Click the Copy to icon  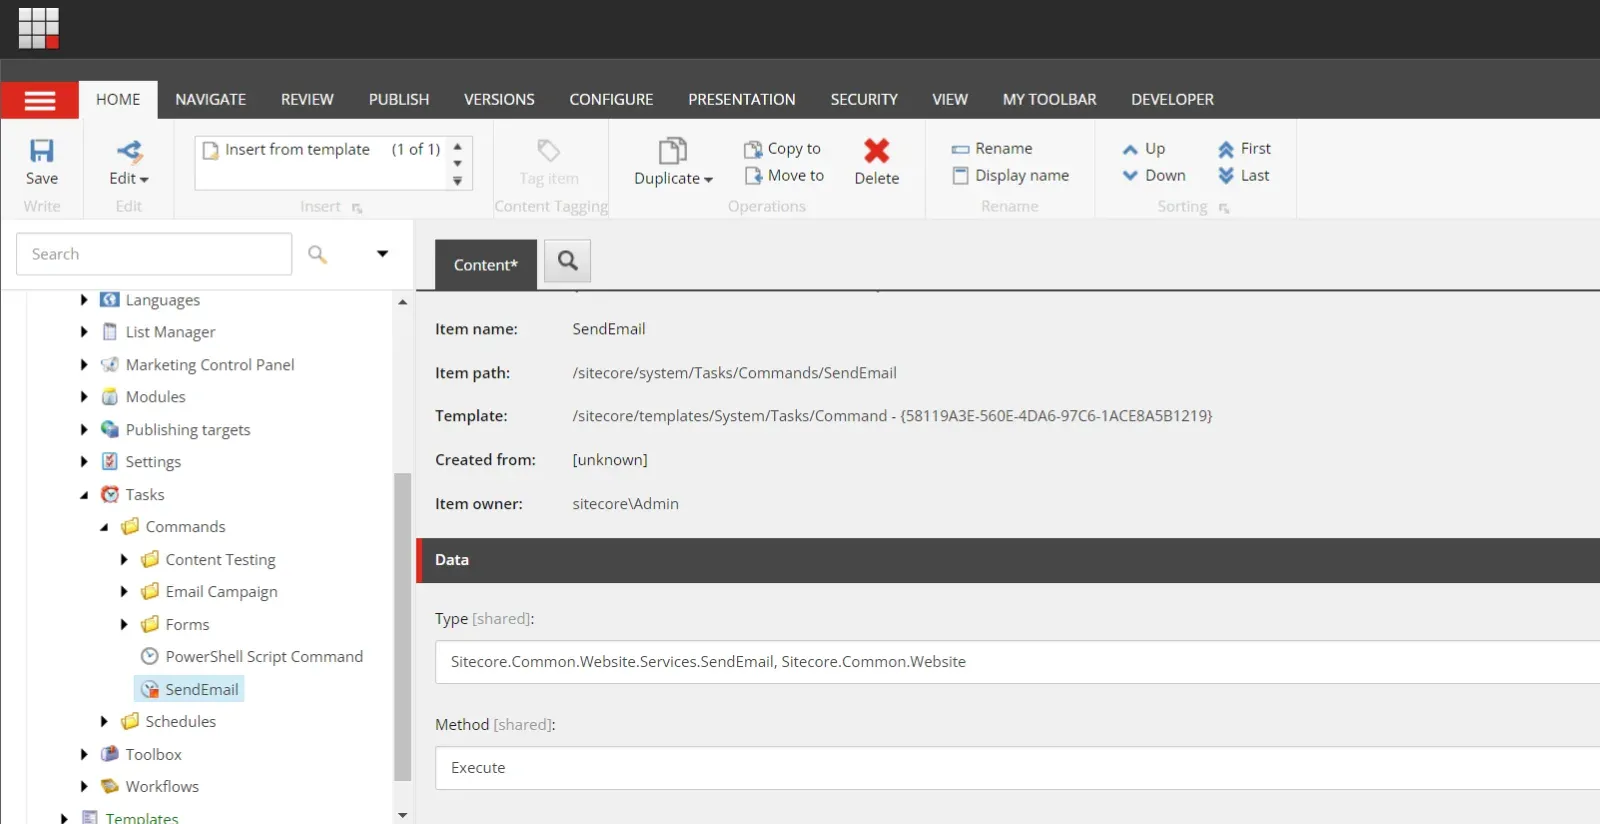[x=753, y=149]
